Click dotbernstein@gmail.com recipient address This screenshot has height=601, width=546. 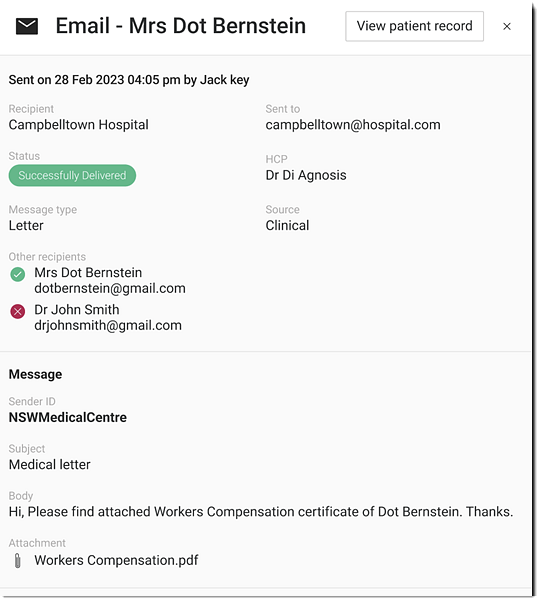[110, 288]
